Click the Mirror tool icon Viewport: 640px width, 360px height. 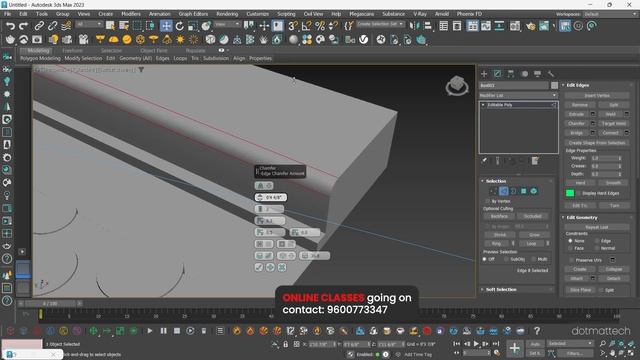click(414, 26)
